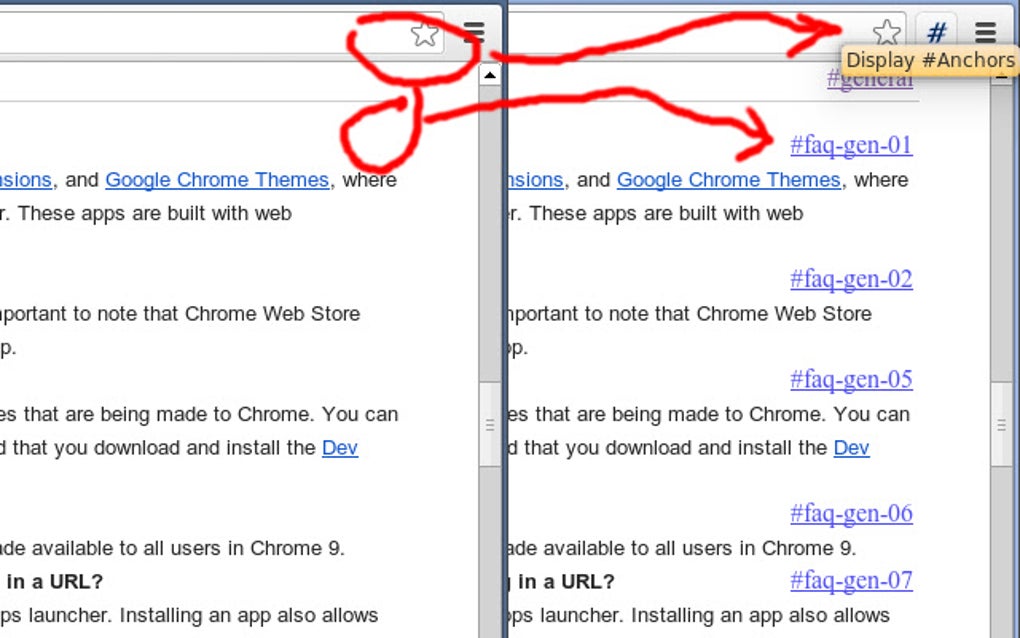
Task: Click the Dev channel link in right window
Action: click(x=851, y=448)
